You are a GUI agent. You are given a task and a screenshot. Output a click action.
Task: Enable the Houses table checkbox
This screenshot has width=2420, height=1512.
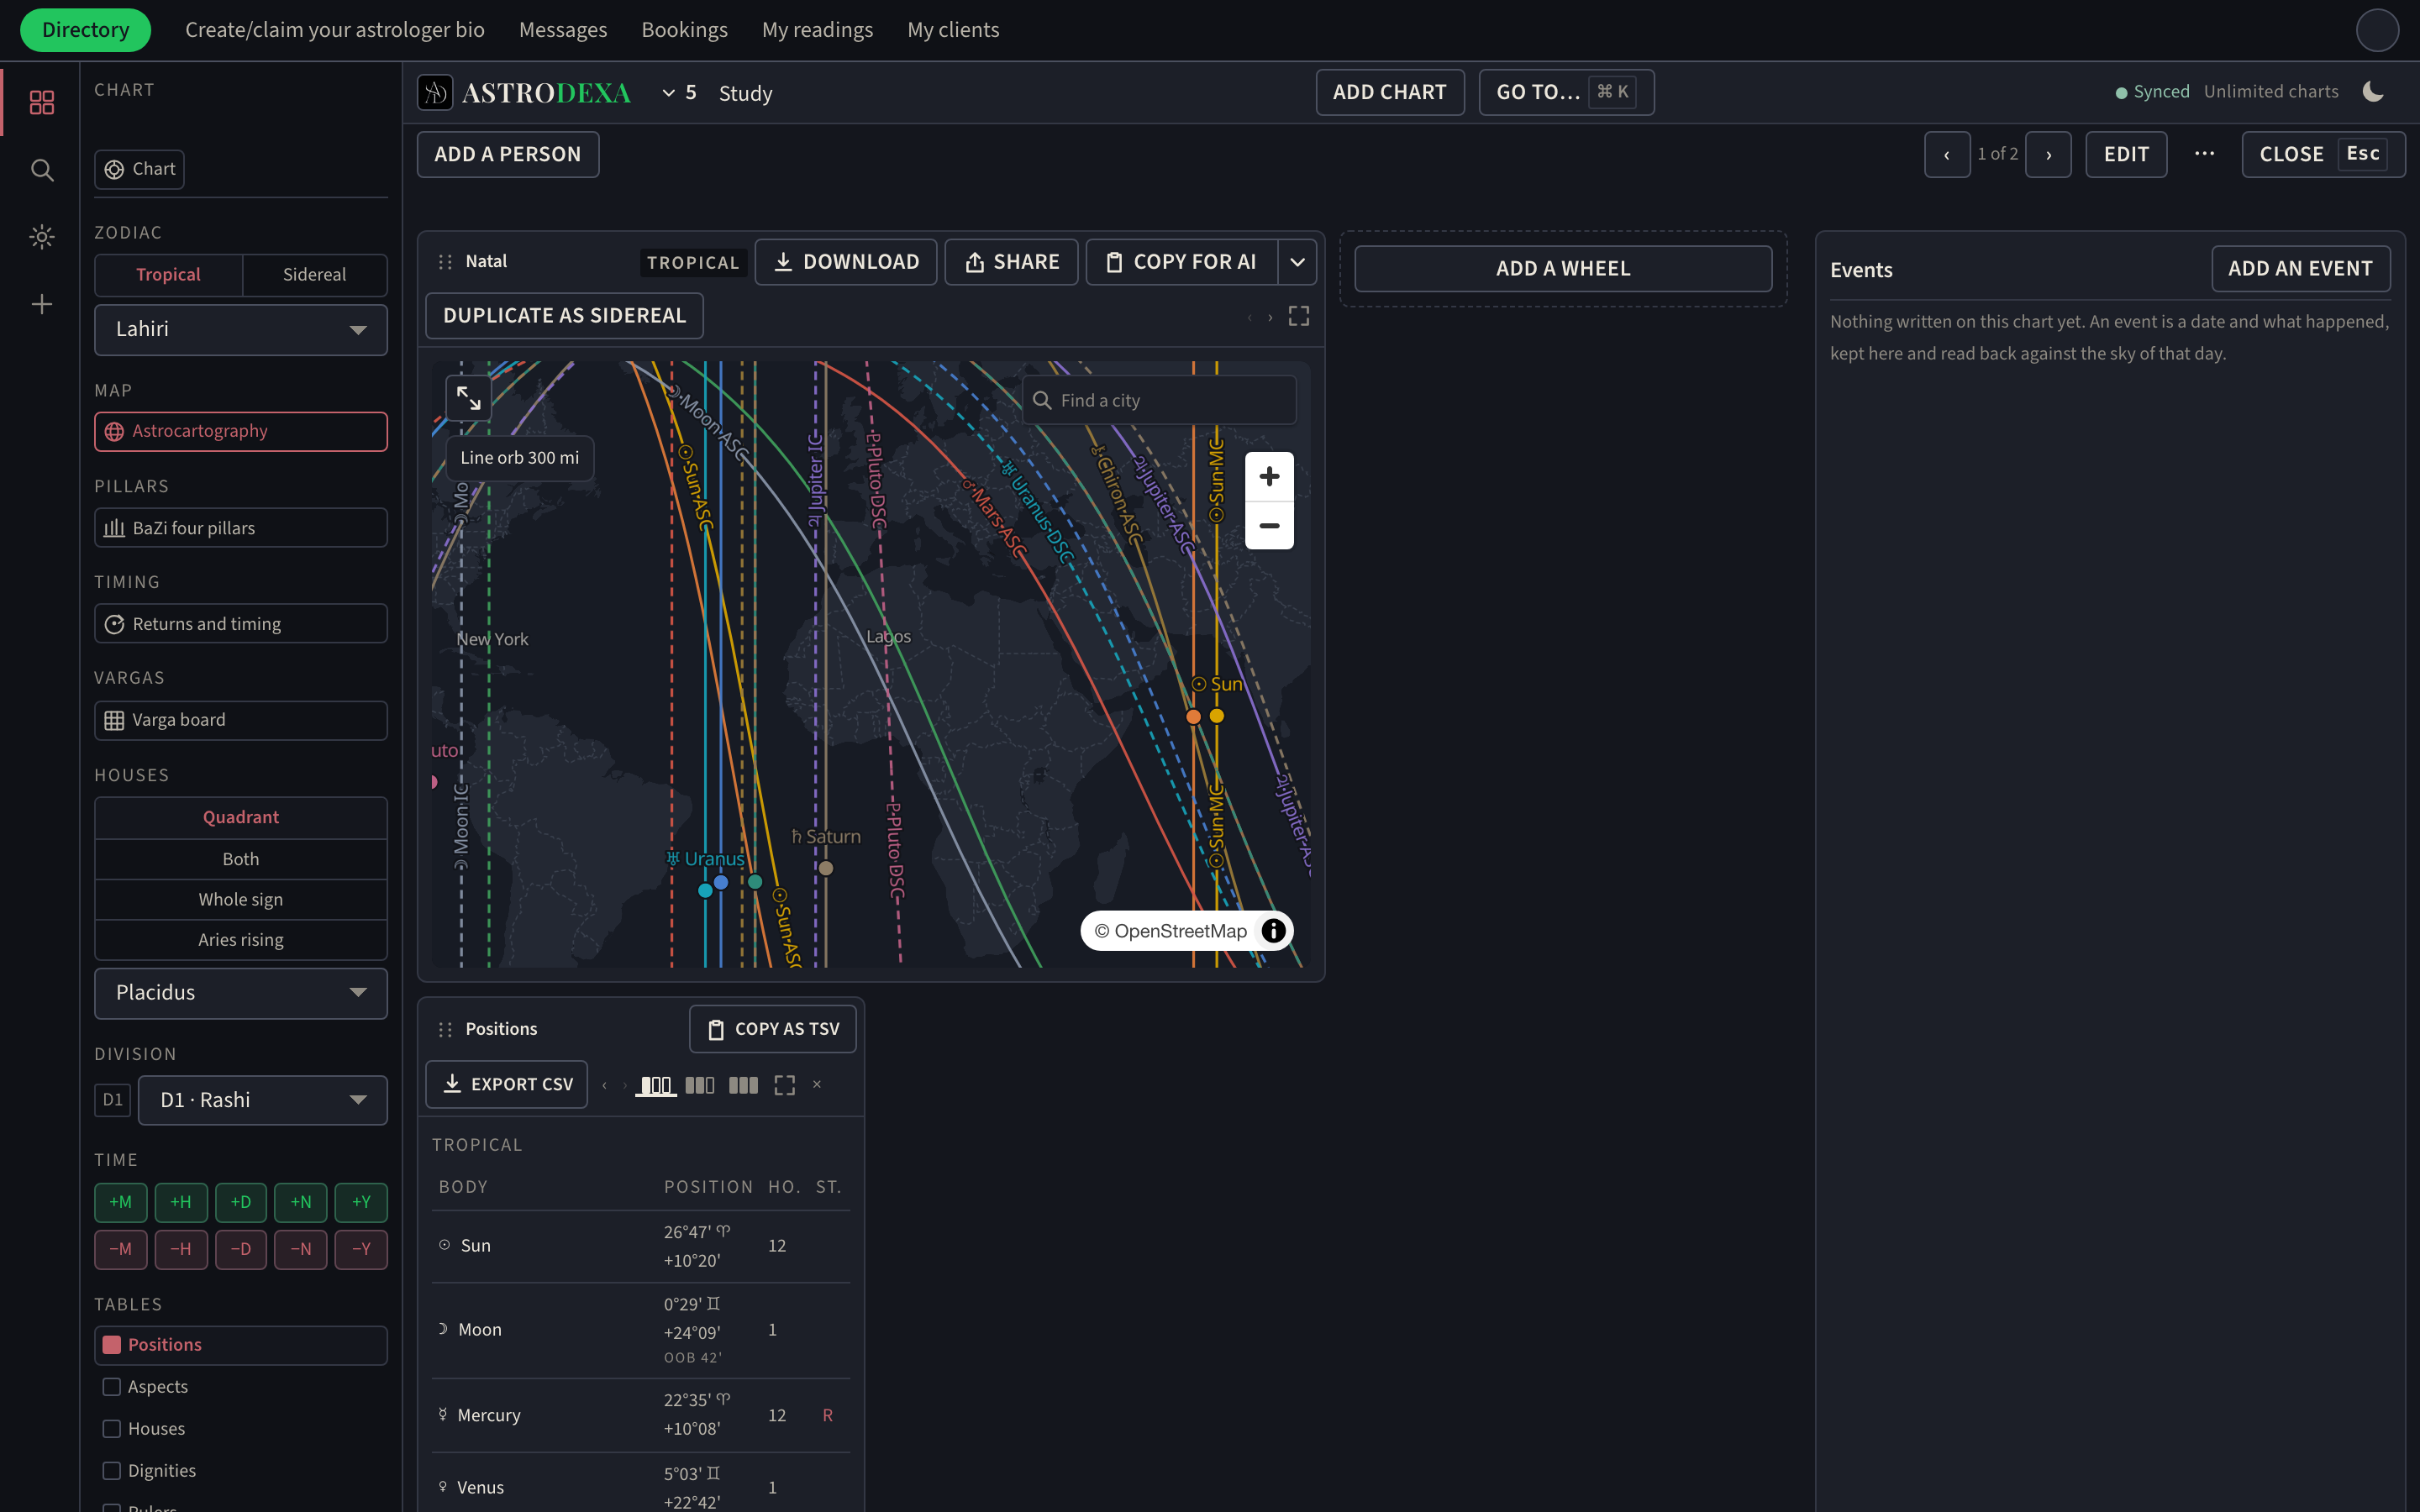[x=112, y=1429]
